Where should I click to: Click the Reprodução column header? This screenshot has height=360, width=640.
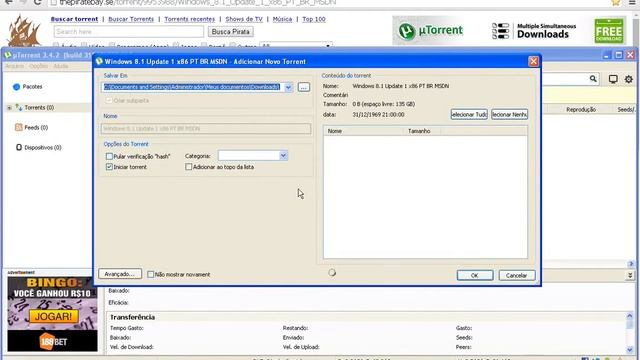581,109
